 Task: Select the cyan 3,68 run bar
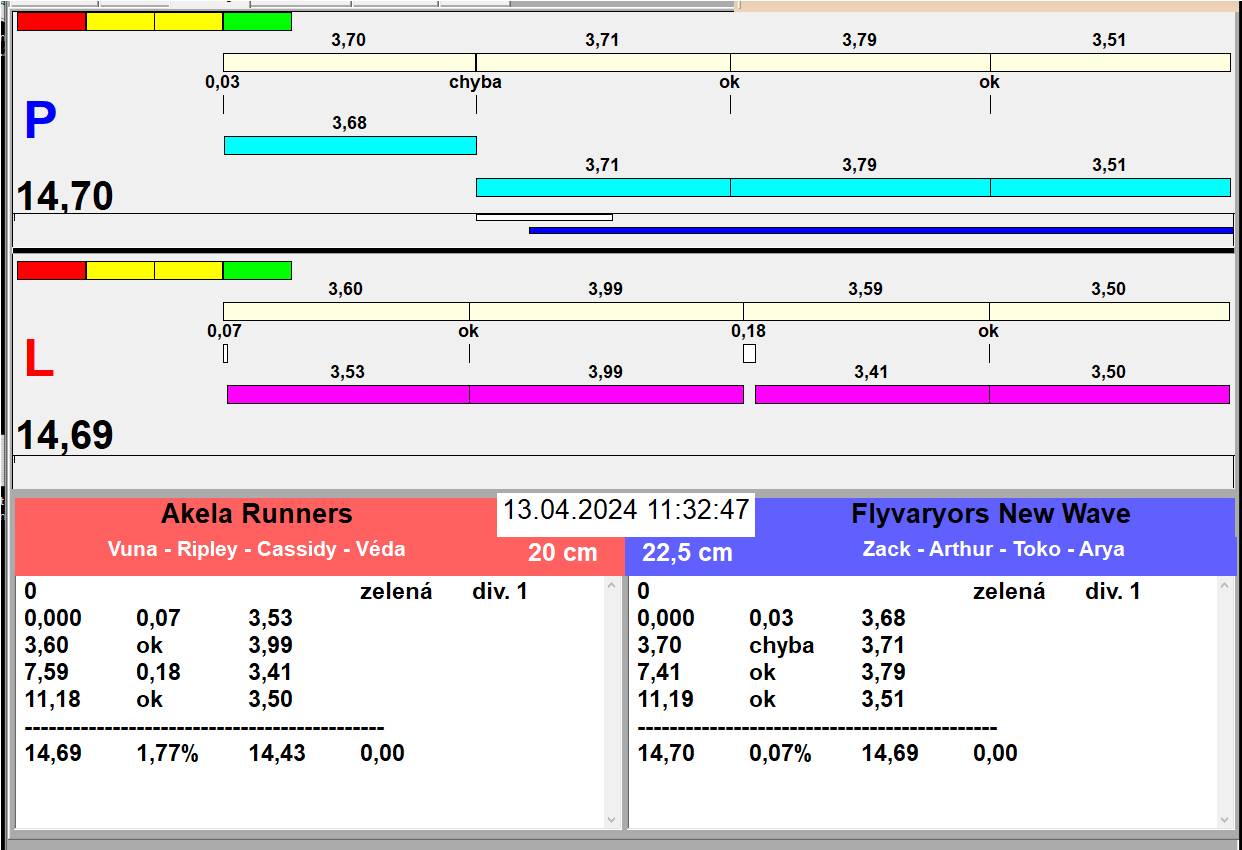[350, 145]
